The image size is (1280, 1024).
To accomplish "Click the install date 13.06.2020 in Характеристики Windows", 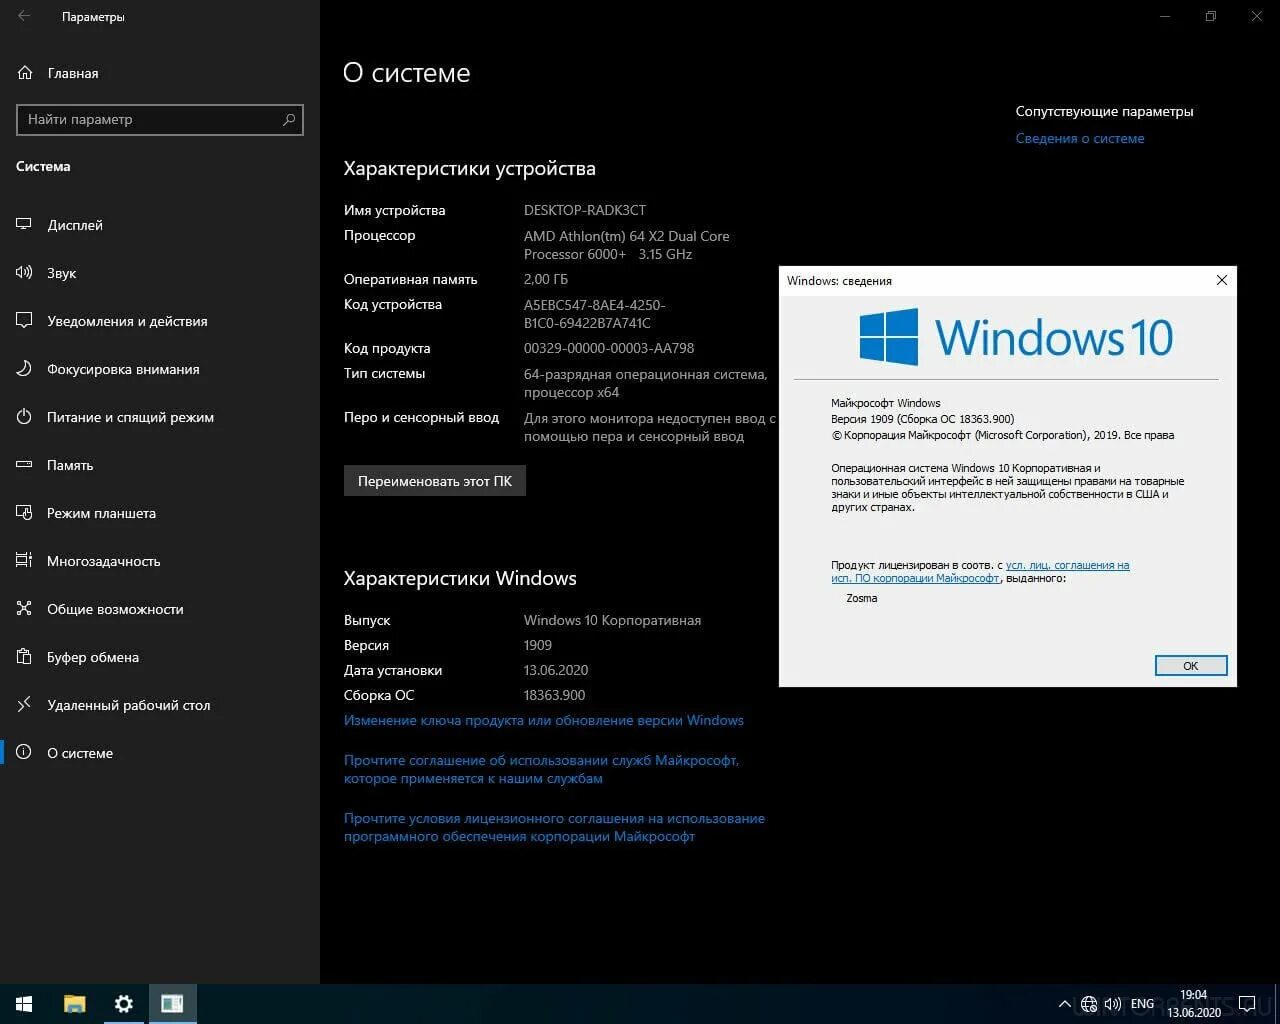I will (556, 670).
